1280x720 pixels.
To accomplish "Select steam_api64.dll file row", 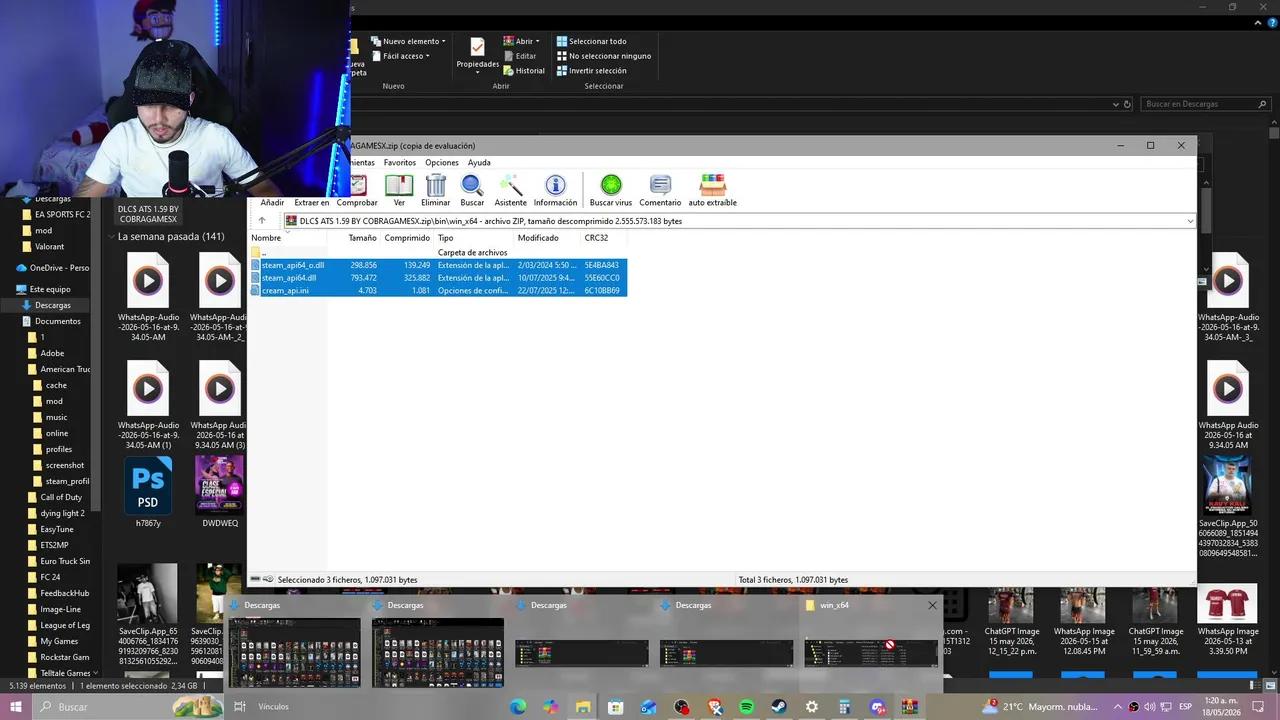I will (x=438, y=278).
